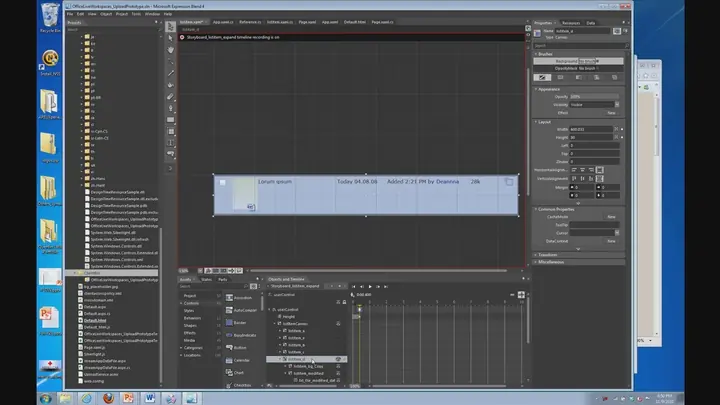Image resolution: width=720 pixels, height=405 pixels.
Task: Click the Brush resources tab icon
Action: [614, 77]
